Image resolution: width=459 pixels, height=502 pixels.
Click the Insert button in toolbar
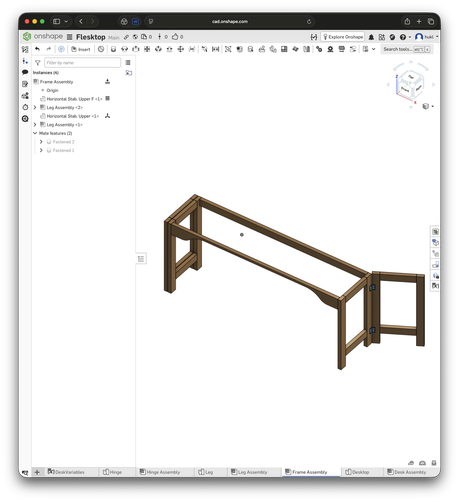click(81, 49)
